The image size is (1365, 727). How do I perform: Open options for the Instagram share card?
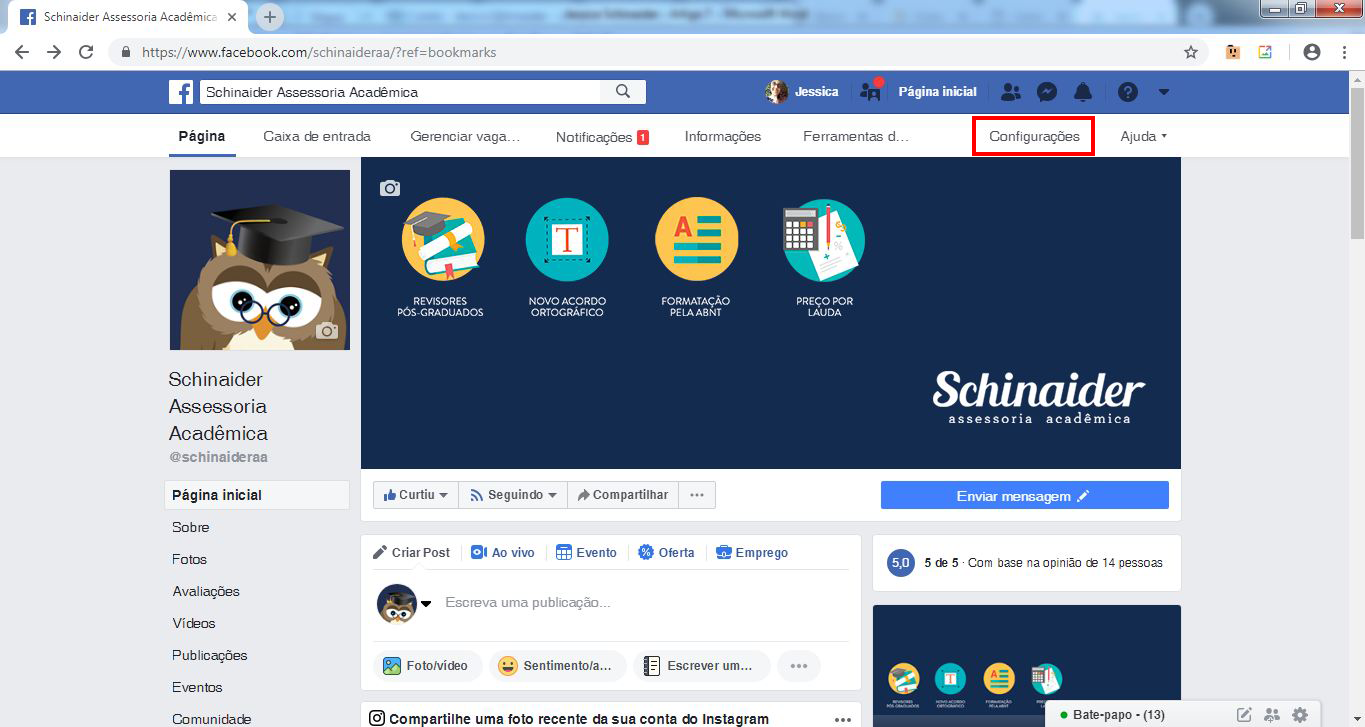[843, 719]
